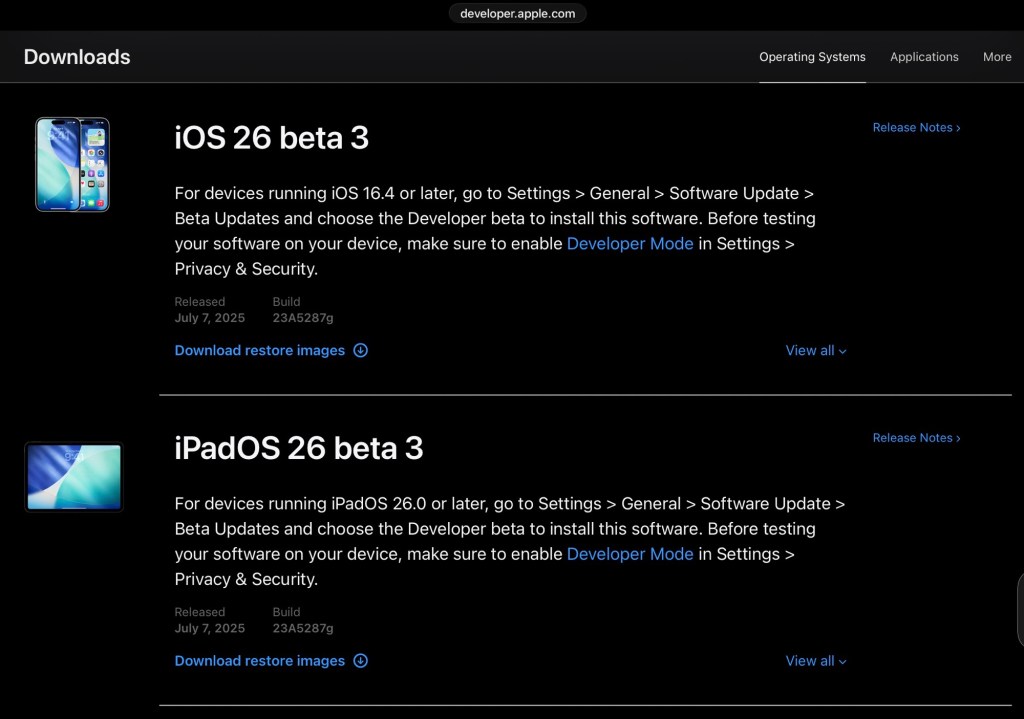Click the download arrow icon under iOS 26
This screenshot has height=719, width=1024.
(x=361, y=350)
